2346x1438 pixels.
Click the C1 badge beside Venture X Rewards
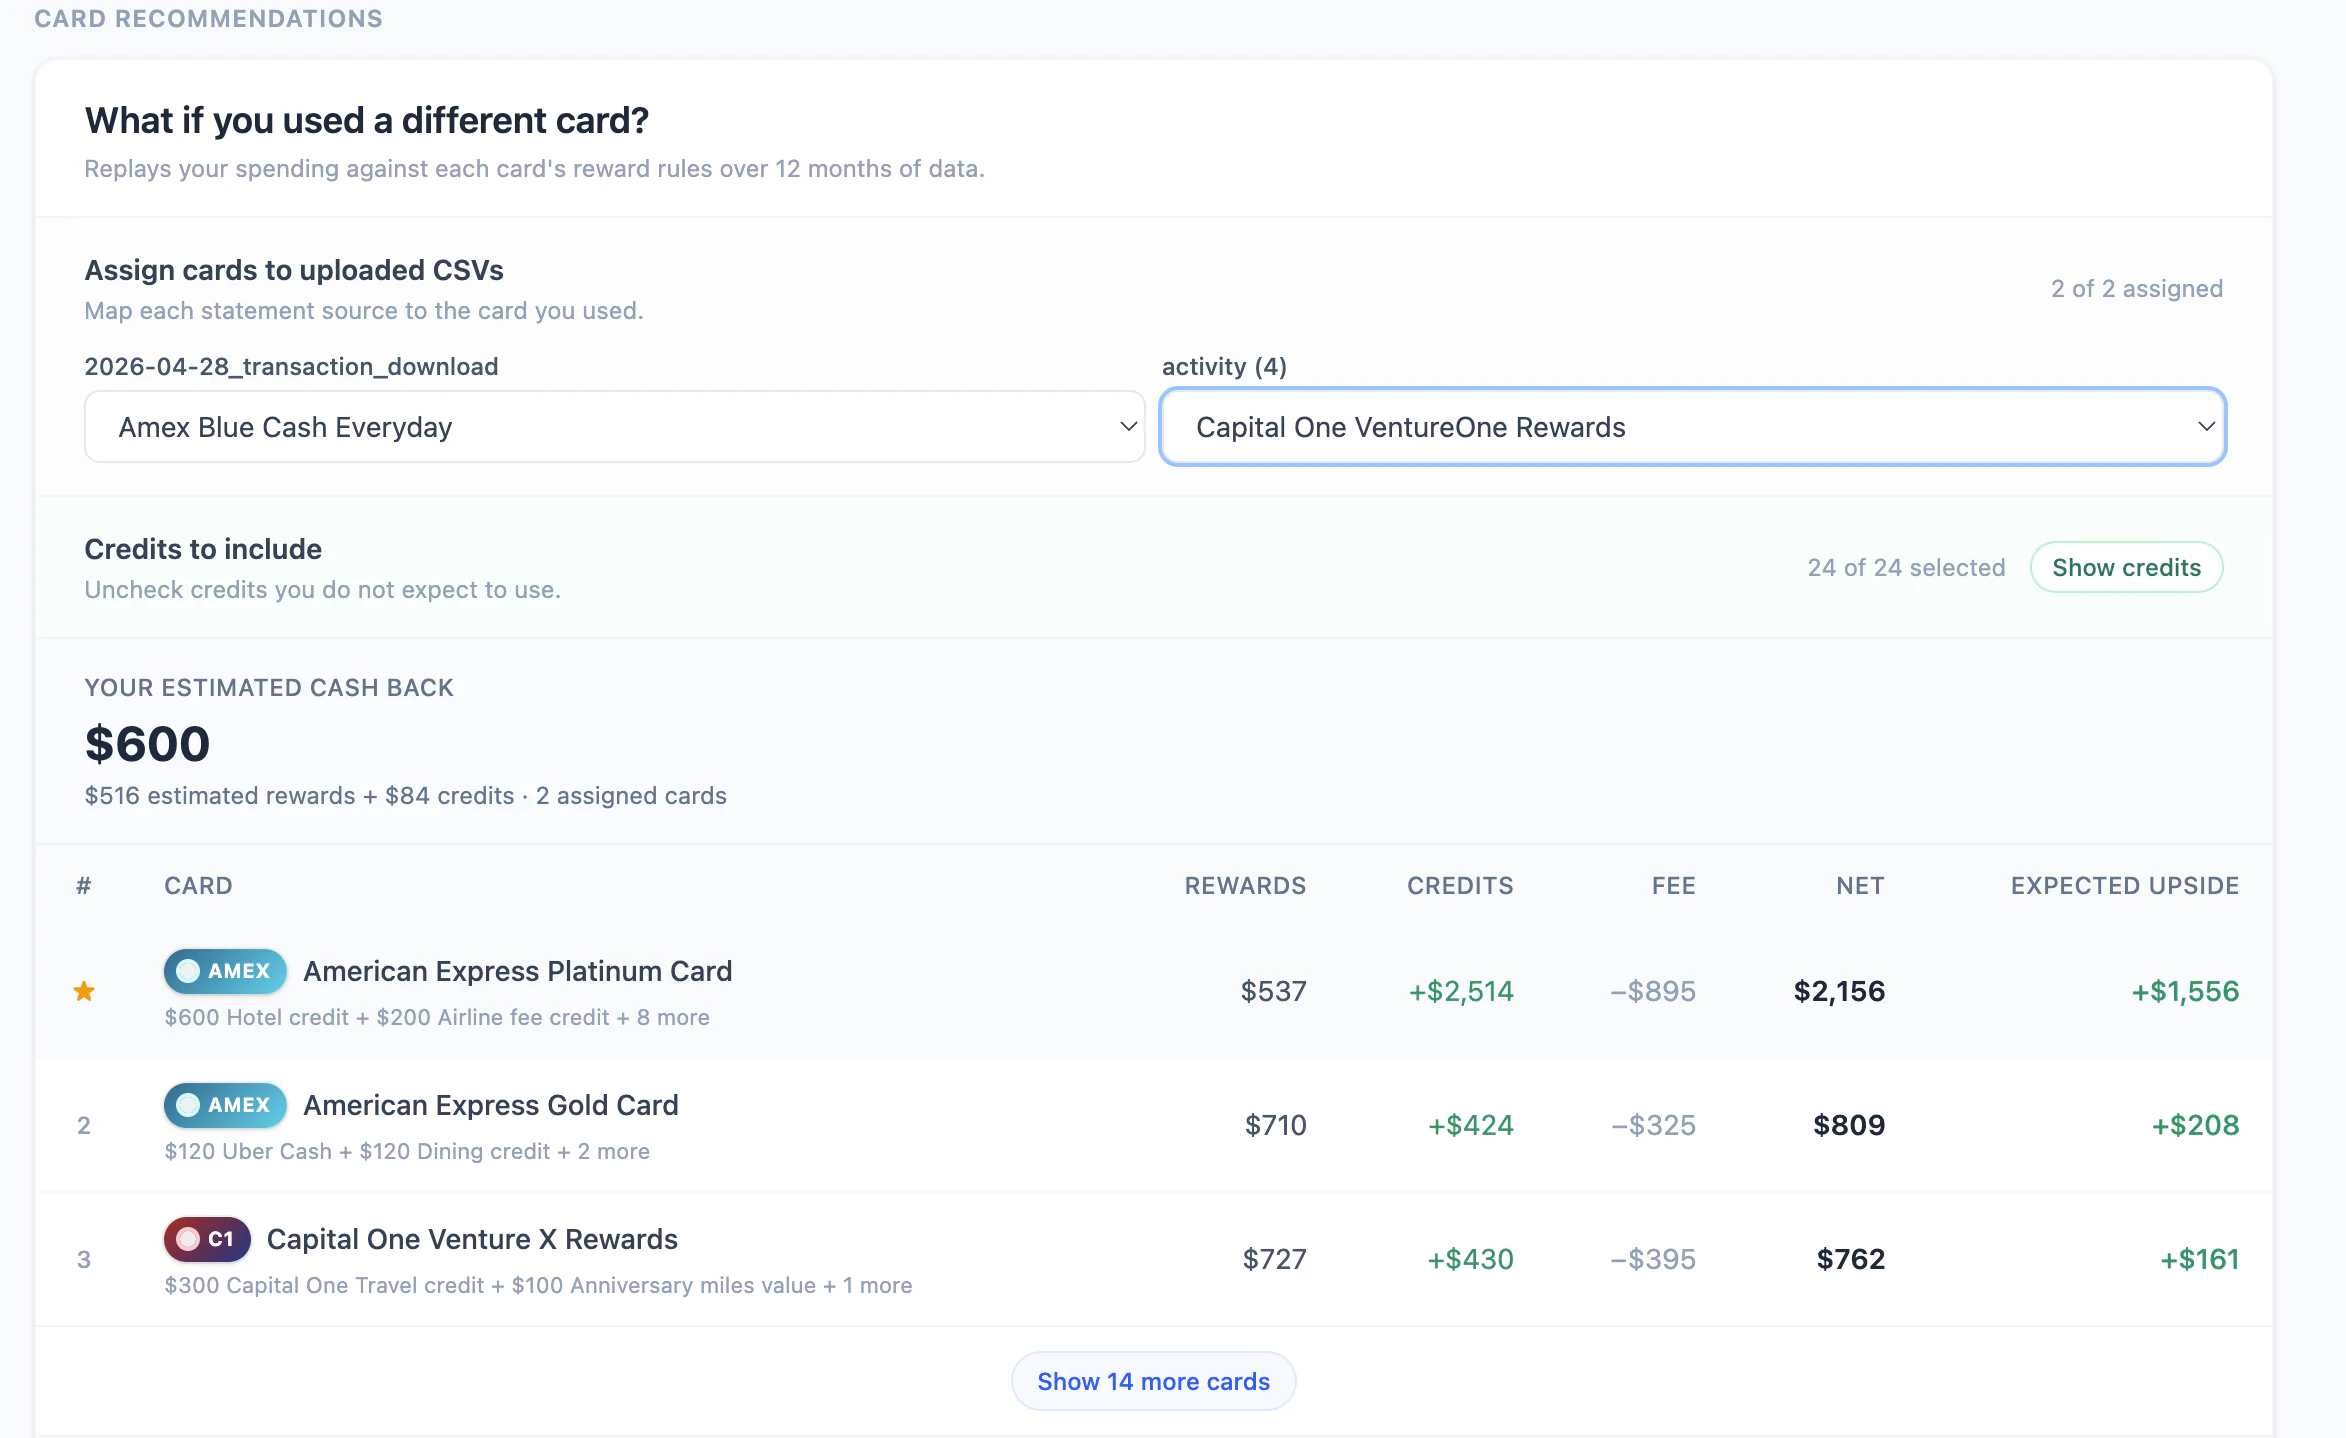pos(207,1239)
